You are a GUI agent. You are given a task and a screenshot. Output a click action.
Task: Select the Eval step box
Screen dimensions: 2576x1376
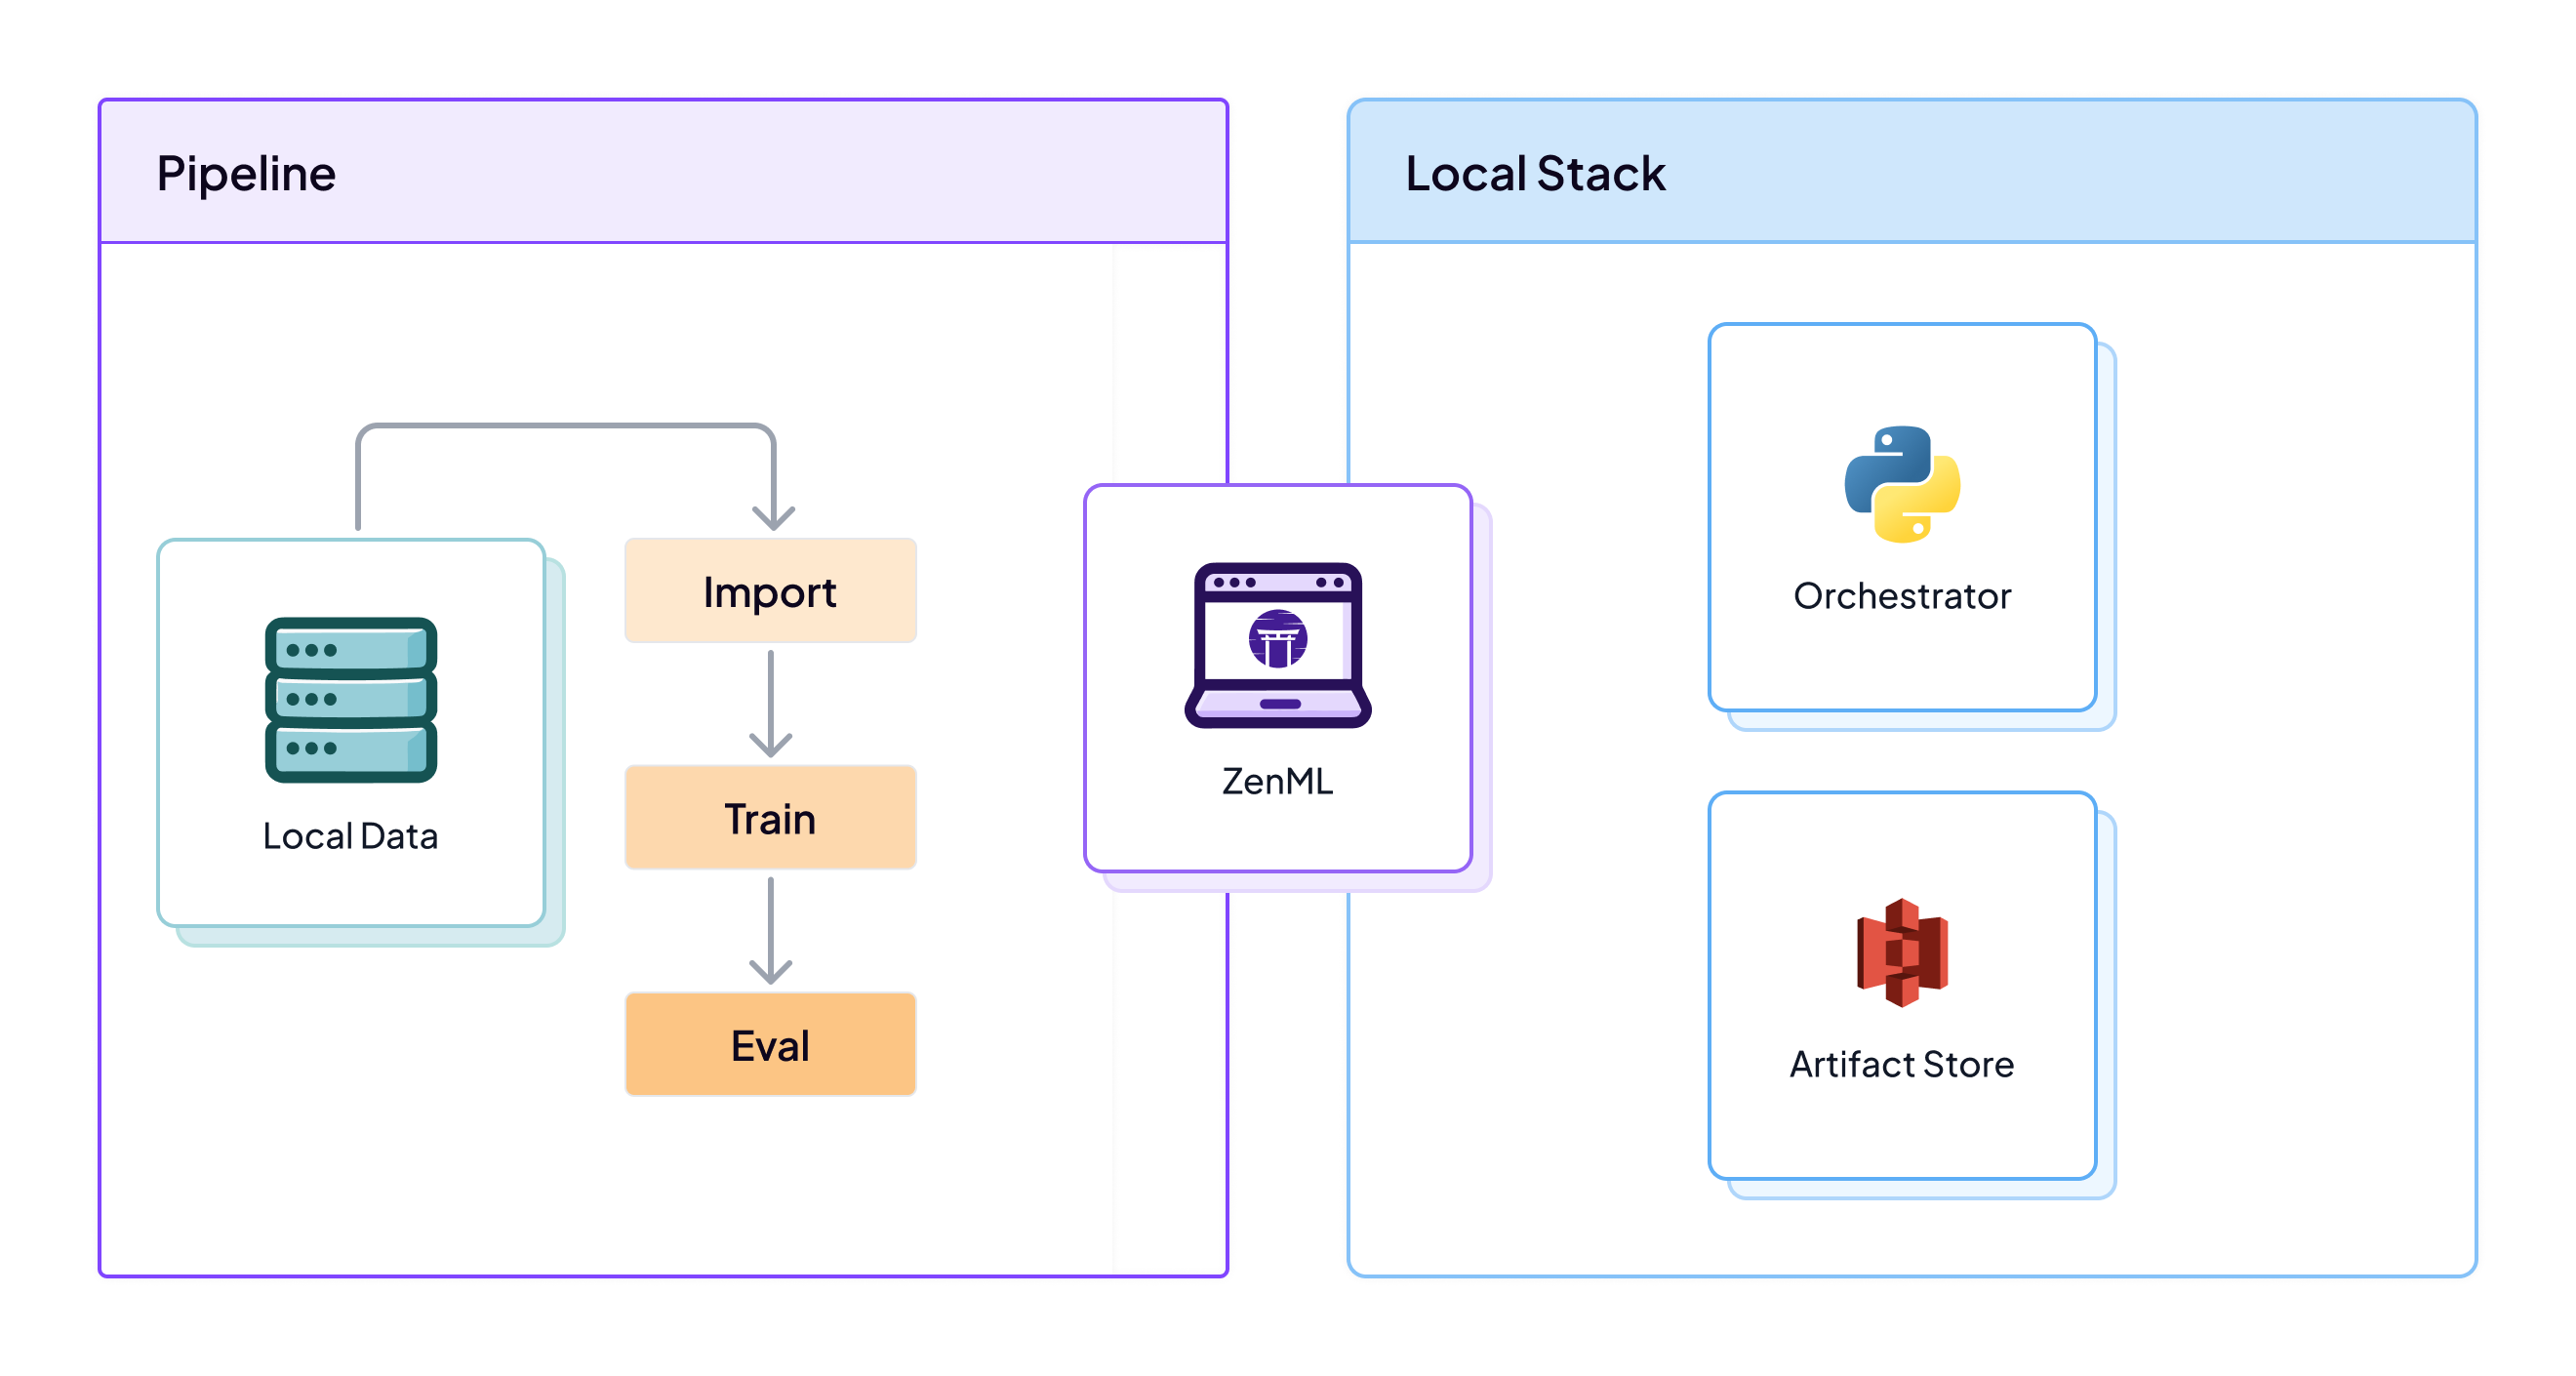point(770,1045)
